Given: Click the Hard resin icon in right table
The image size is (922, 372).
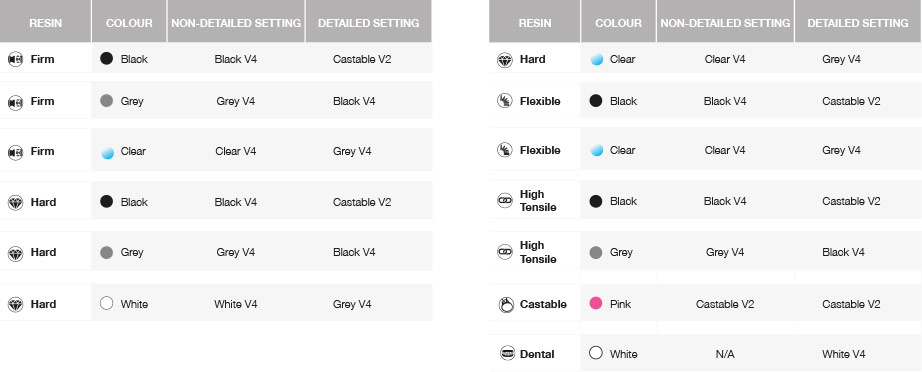Looking at the screenshot, I should (x=505, y=60).
